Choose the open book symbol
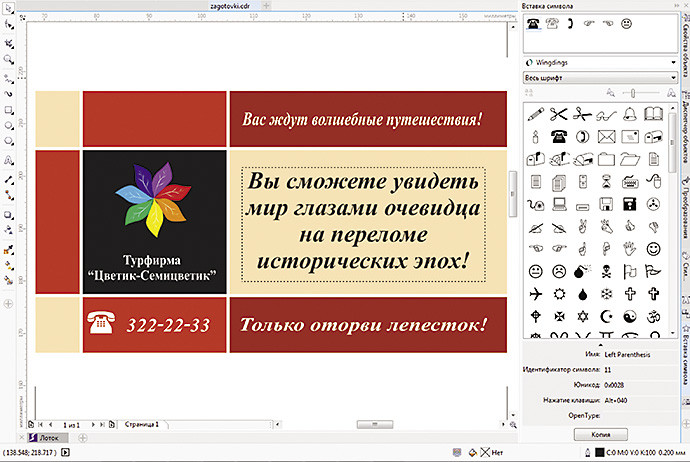Screen dimensions: 690x462 (x=653, y=114)
